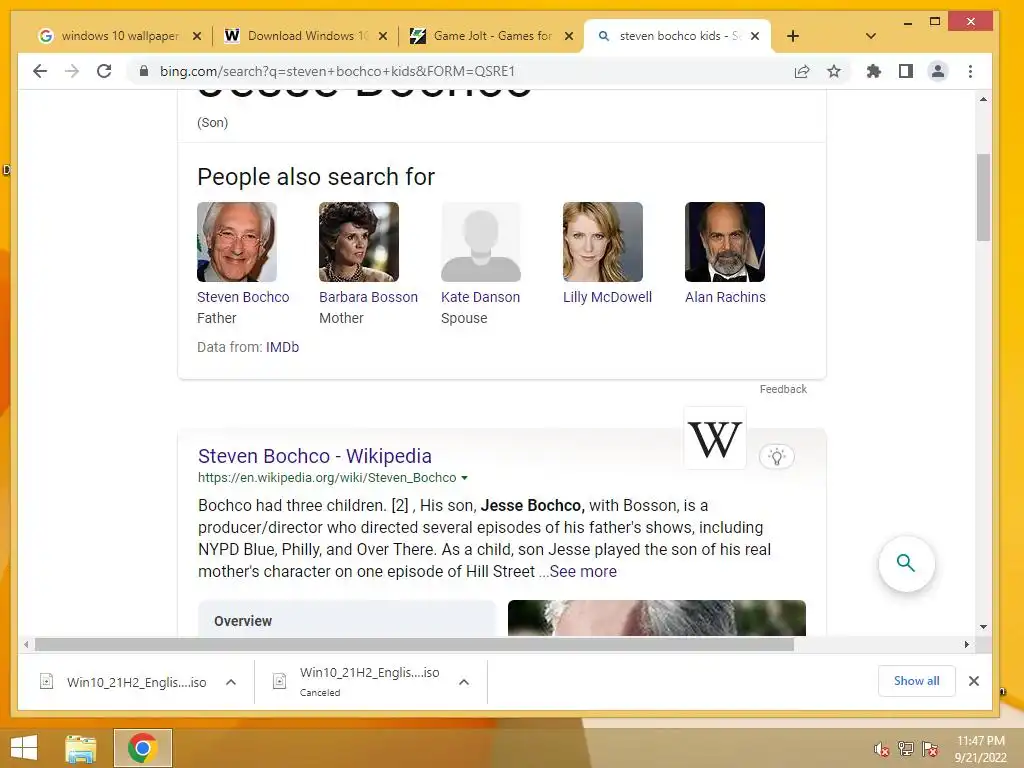Switch to Game Jolt tab
1024x768 pixels.
tap(493, 36)
